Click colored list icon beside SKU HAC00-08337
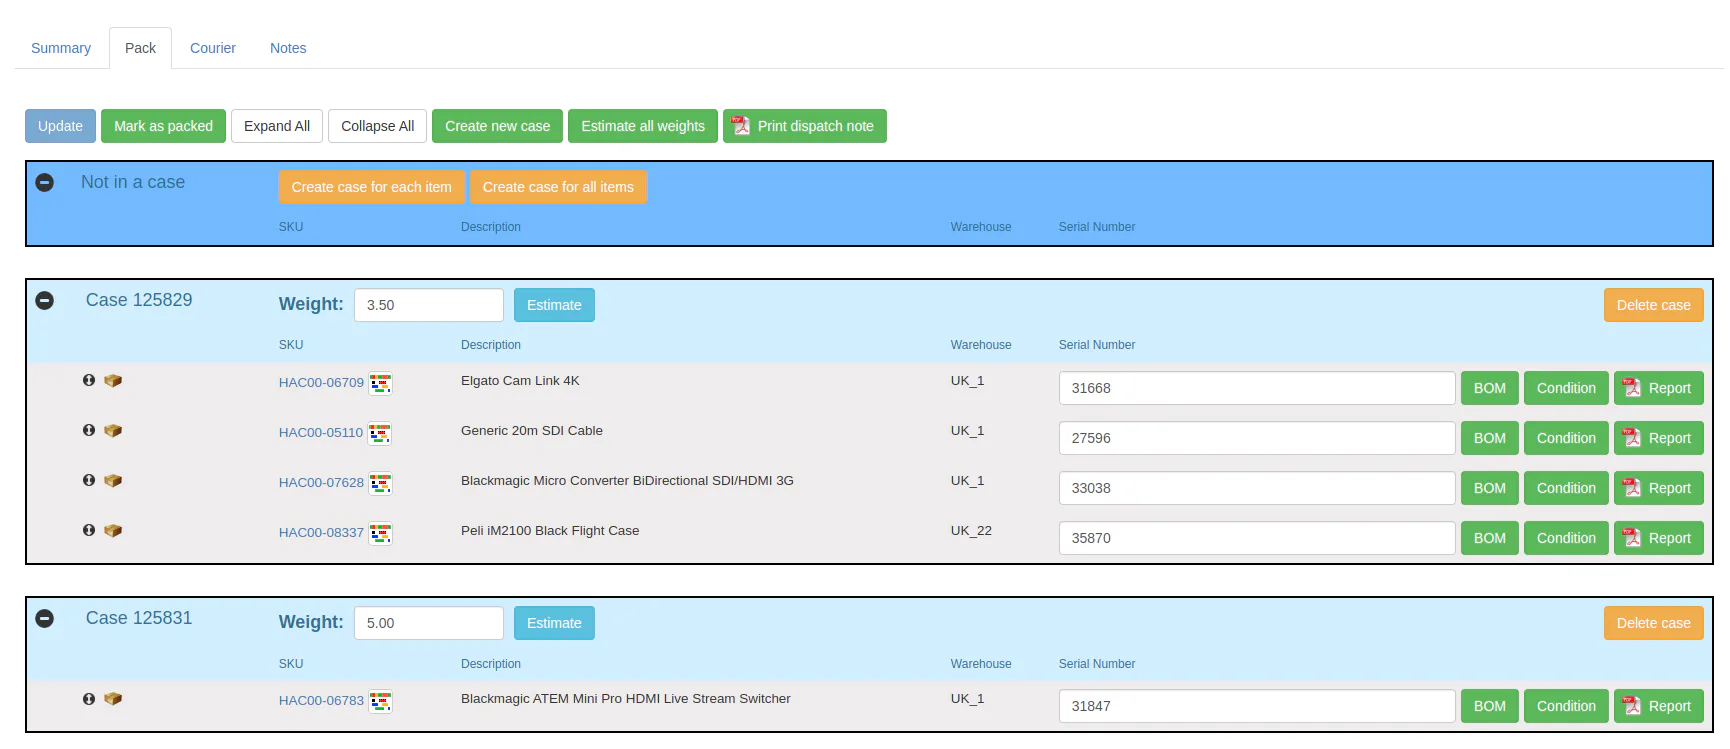Image resolution: width=1730 pixels, height=749 pixels. click(x=380, y=533)
